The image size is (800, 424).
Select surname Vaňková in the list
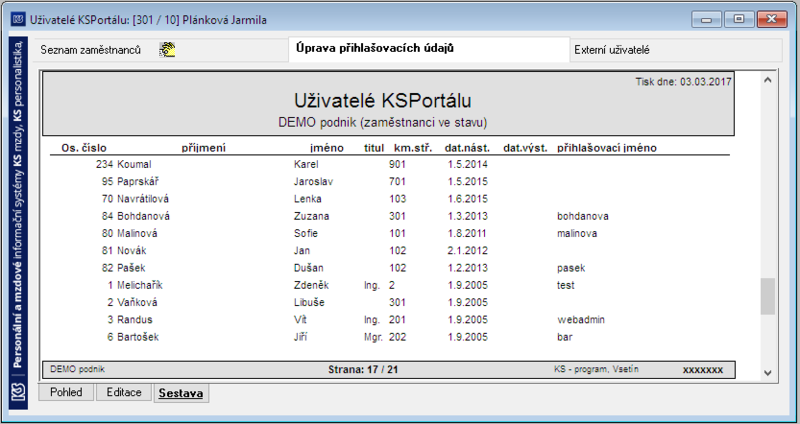137,303
